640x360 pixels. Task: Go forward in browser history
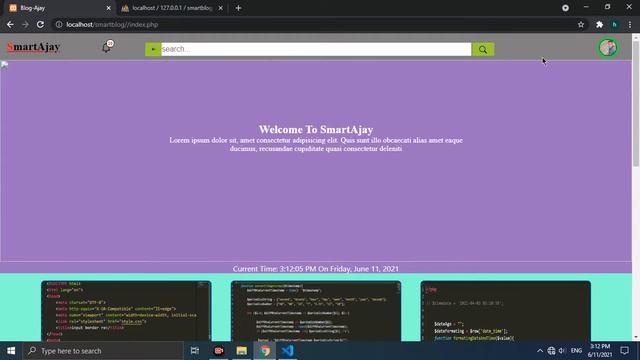(x=25, y=24)
